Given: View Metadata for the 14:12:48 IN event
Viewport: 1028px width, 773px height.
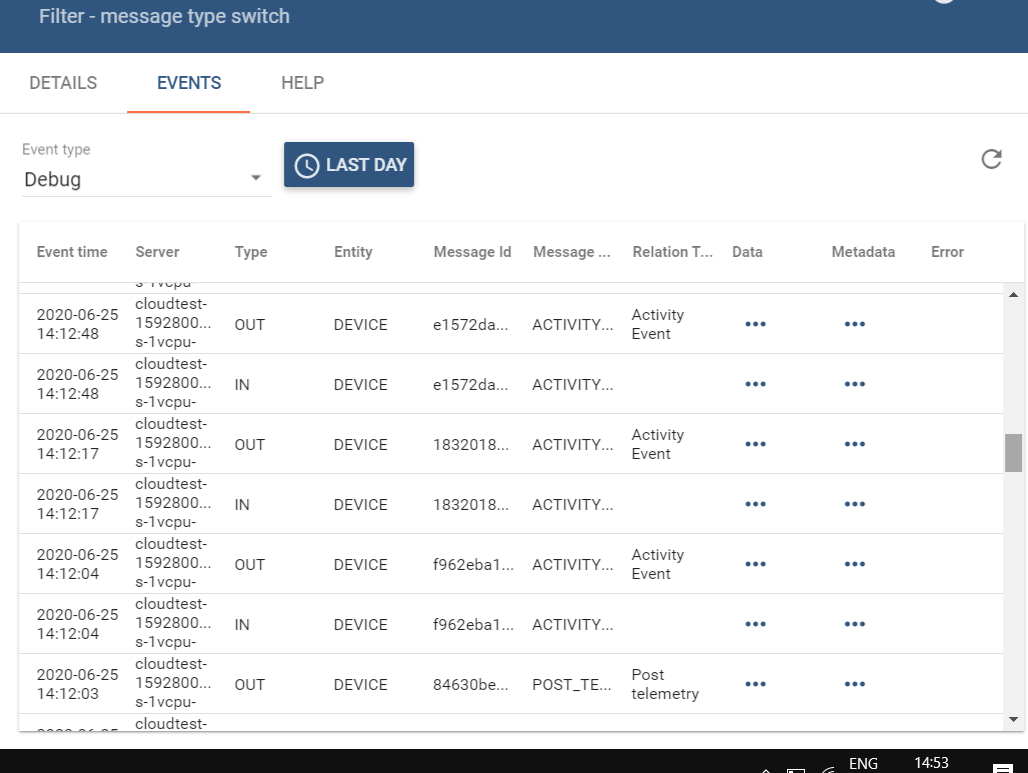Looking at the screenshot, I should 854,384.
